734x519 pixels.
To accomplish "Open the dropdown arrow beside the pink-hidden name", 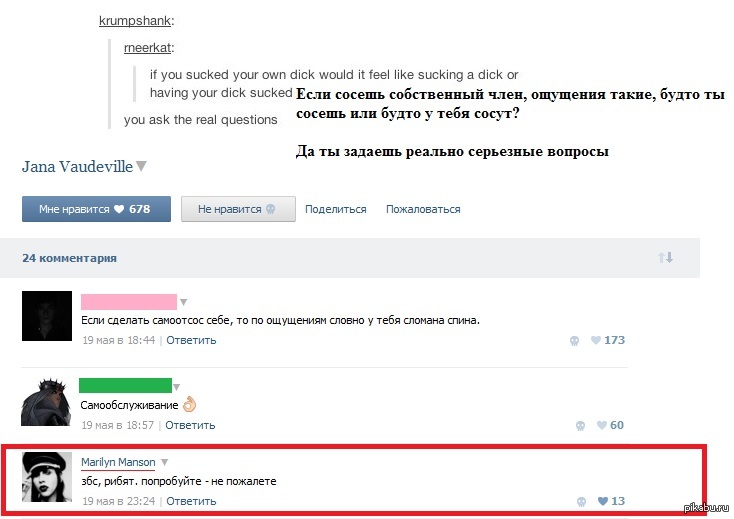I will click(x=184, y=302).
